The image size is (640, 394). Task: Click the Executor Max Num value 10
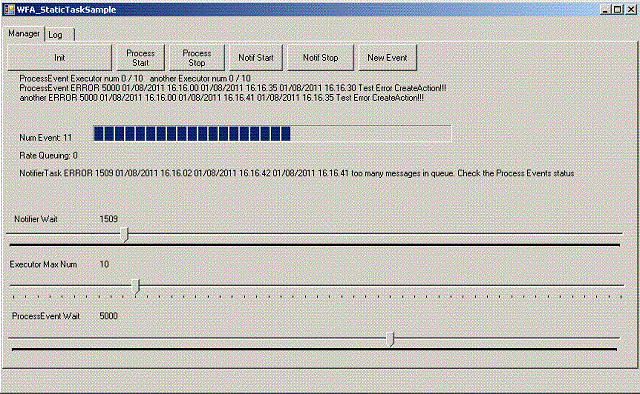coord(104,264)
